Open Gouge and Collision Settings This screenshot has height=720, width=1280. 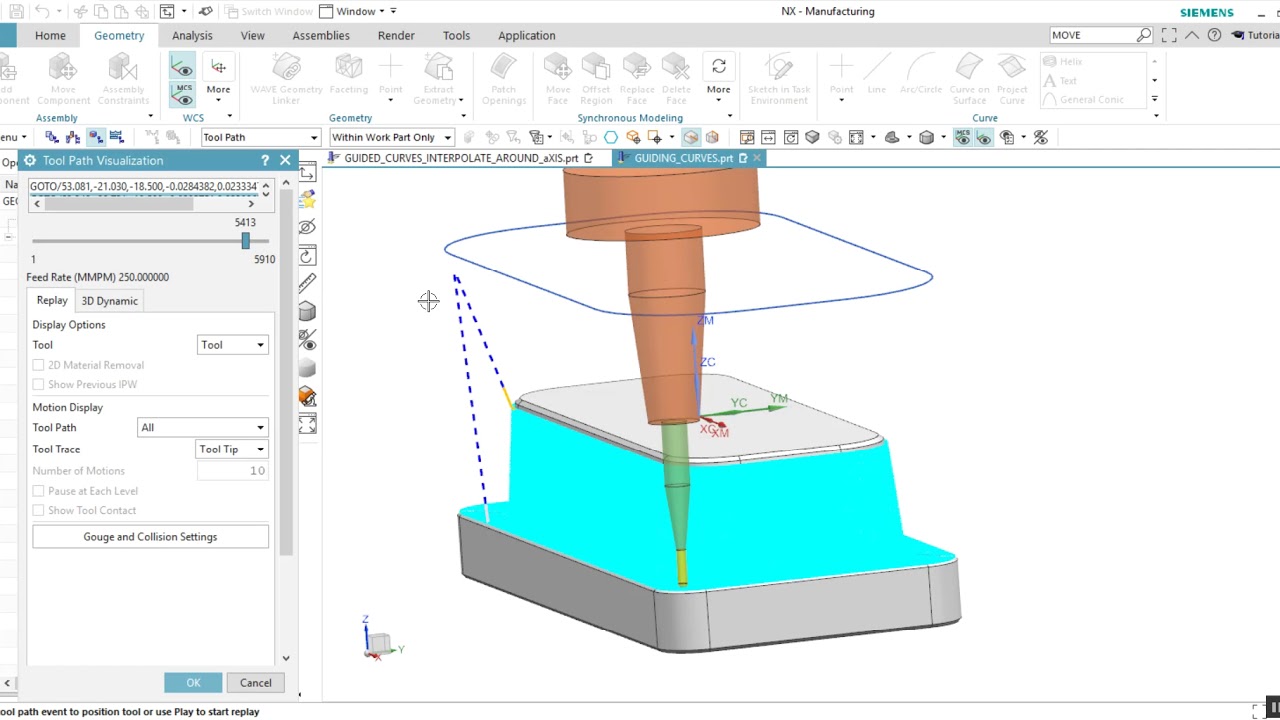click(150, 537)
